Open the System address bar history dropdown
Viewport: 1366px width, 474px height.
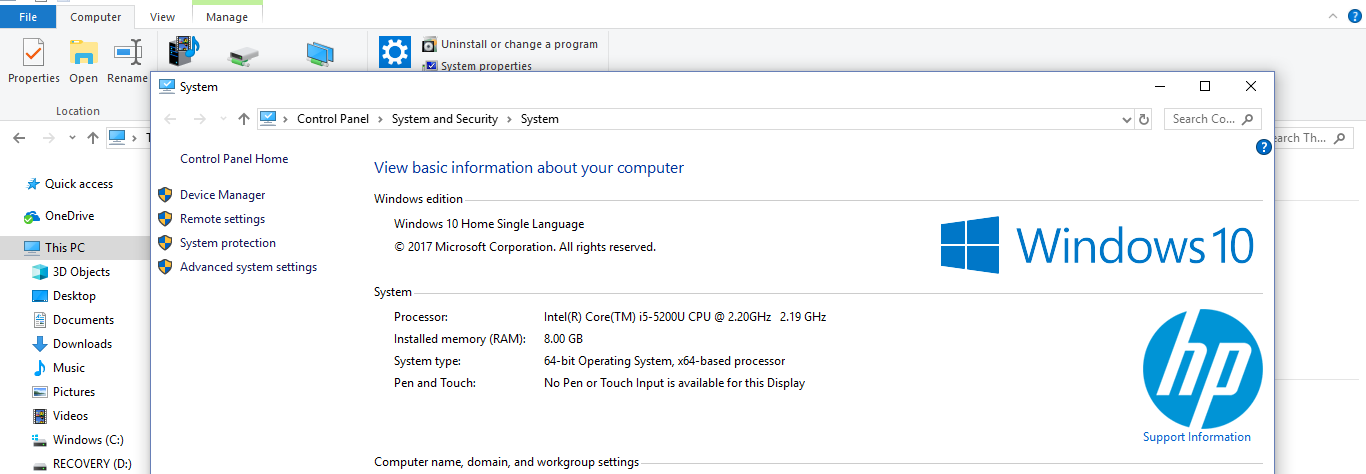coord(1127,119)
